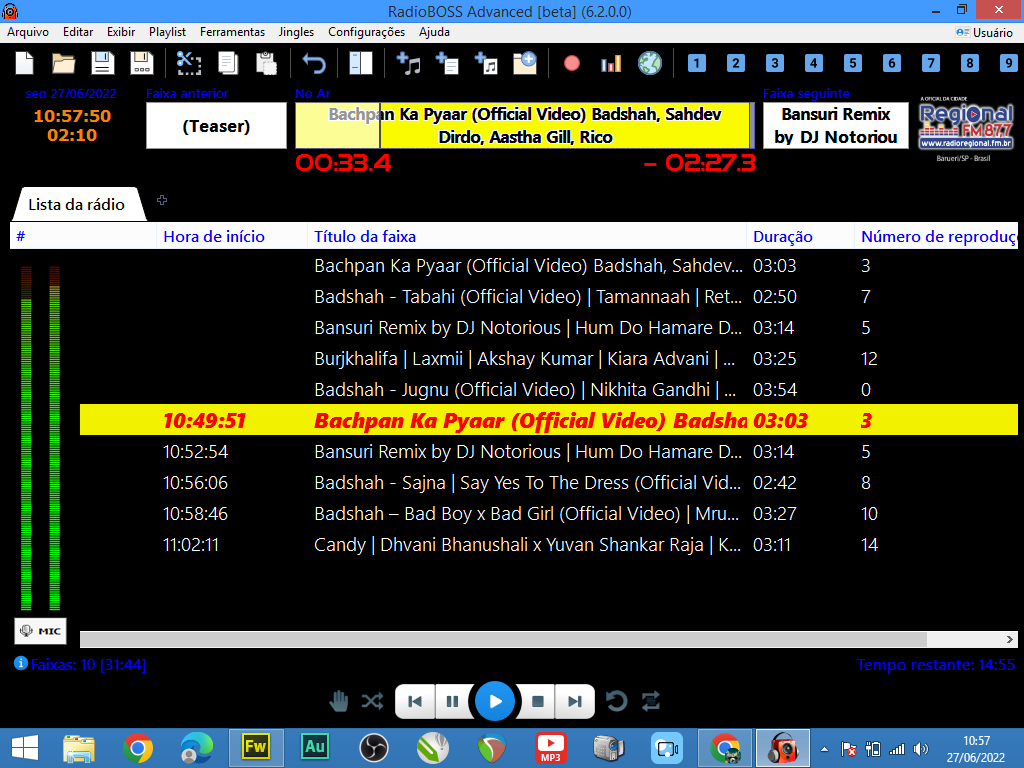Stop playback with the square button
This screenshot has width=1024, height=768.
tap(537, 701)
